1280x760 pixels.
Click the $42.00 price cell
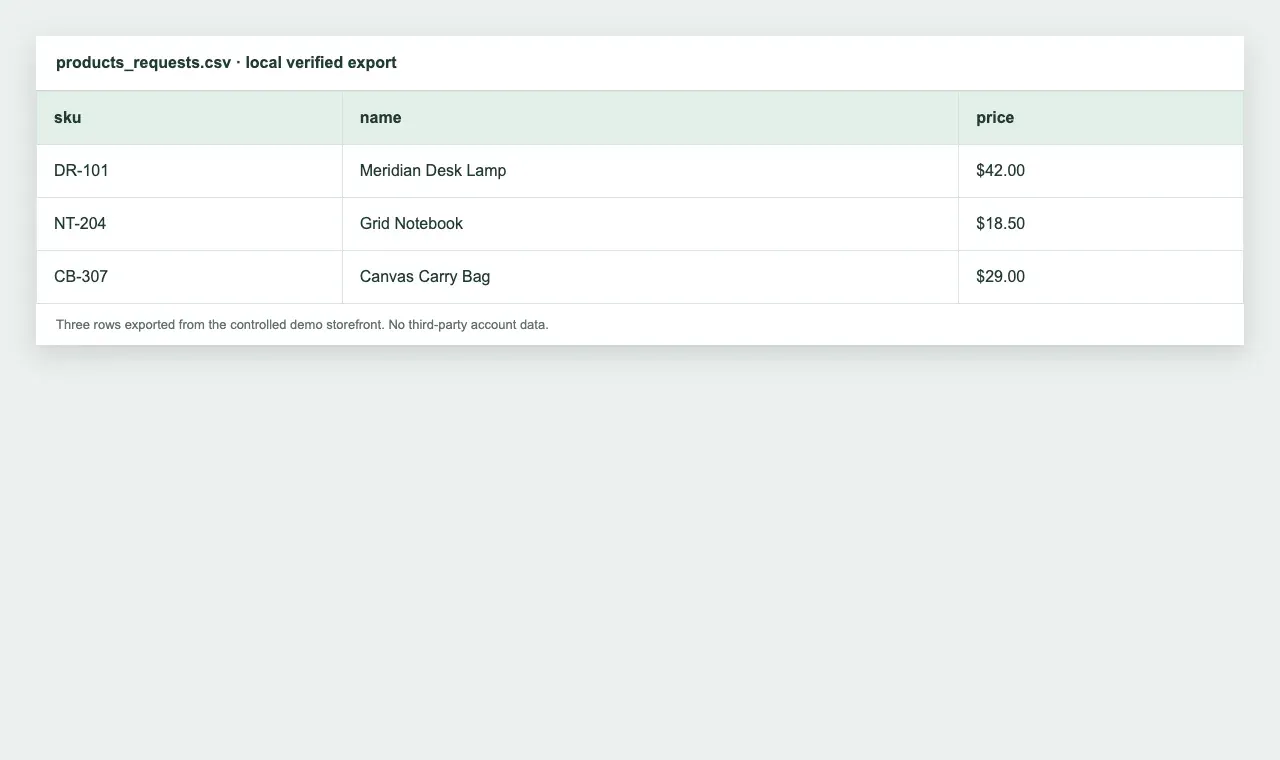tap(1101, 171)
